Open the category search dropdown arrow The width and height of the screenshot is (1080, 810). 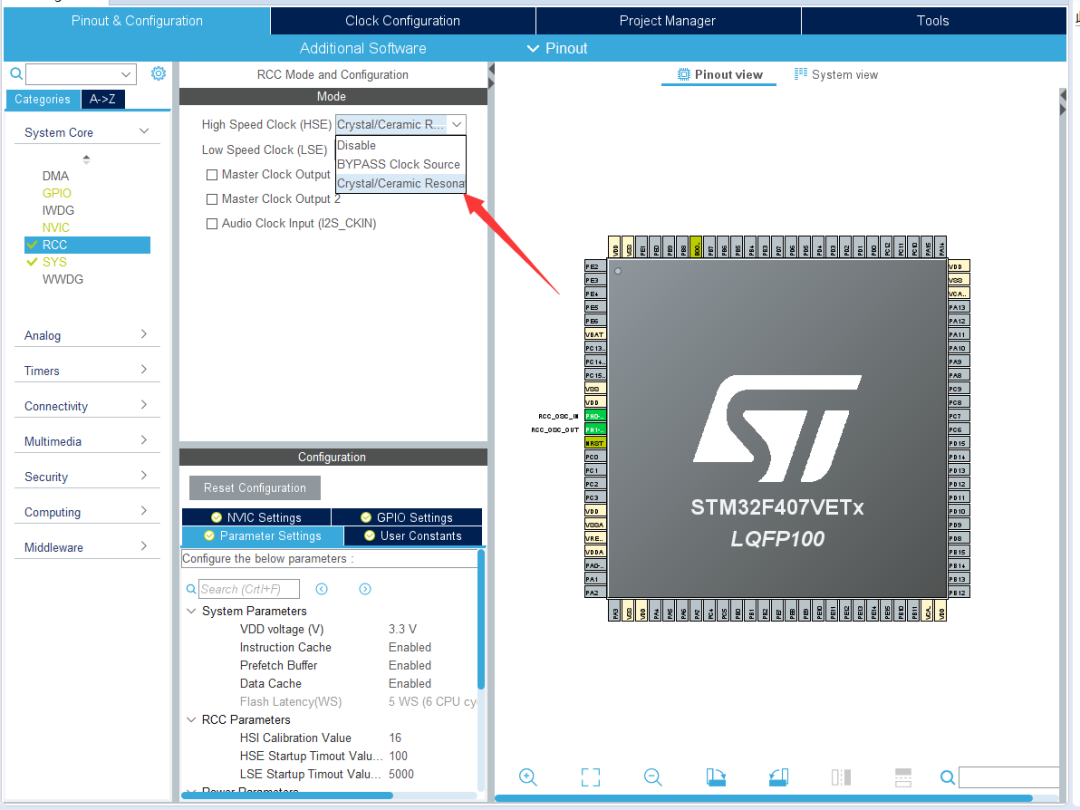click(126, 74)
